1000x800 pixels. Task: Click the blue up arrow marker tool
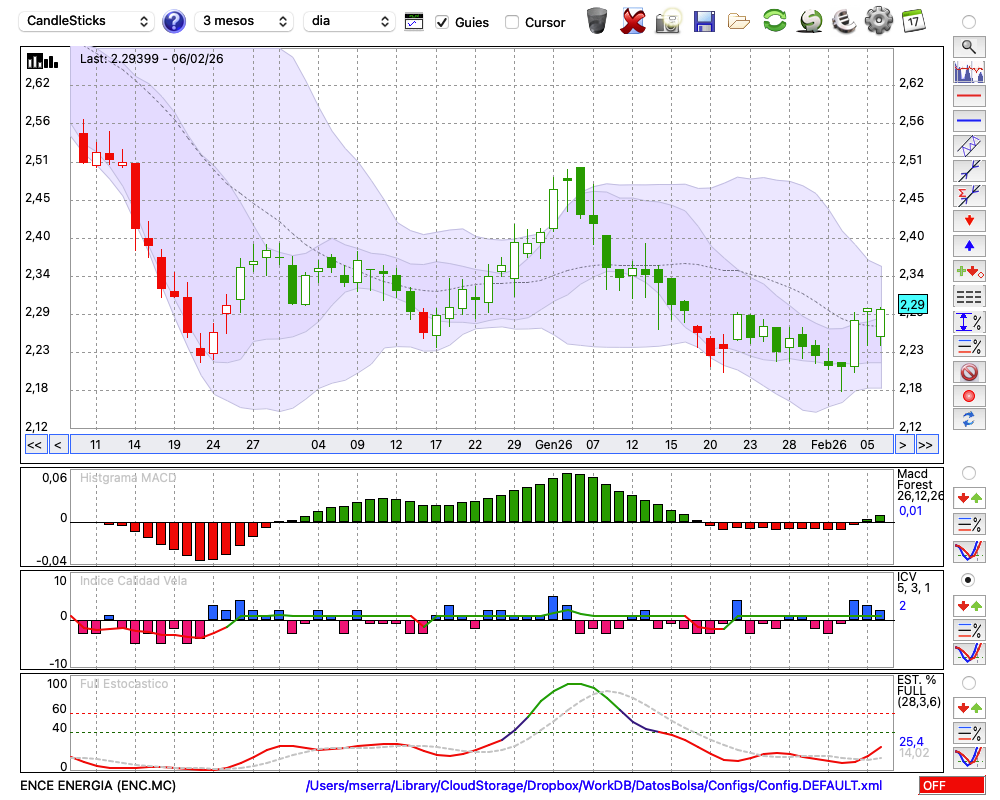[969, 246]
